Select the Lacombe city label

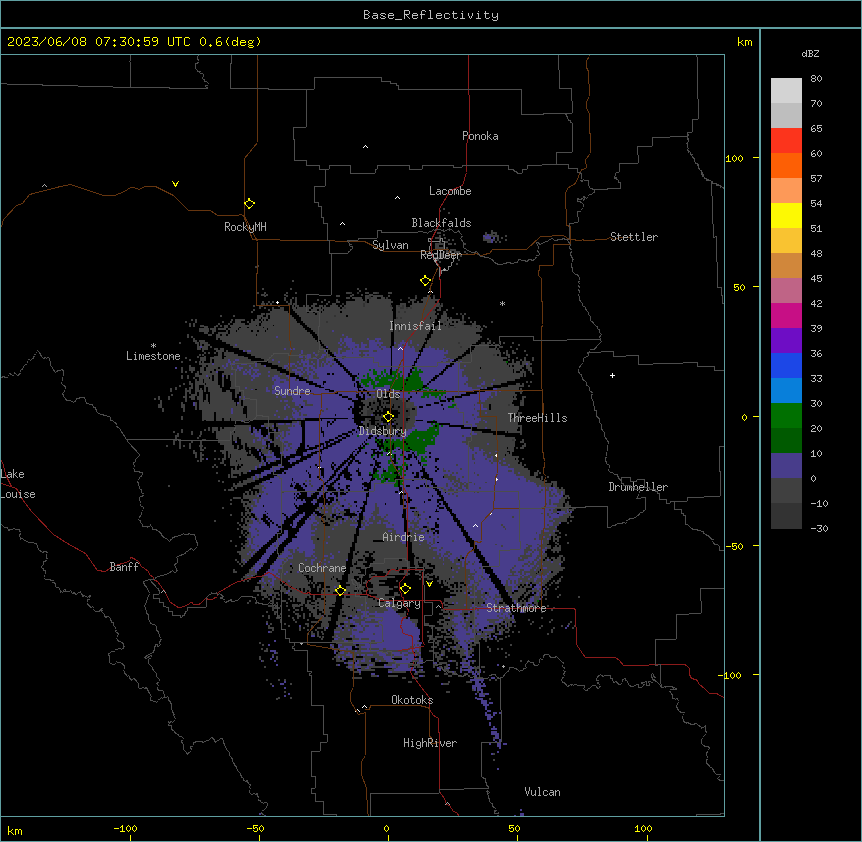click(450, 191)
